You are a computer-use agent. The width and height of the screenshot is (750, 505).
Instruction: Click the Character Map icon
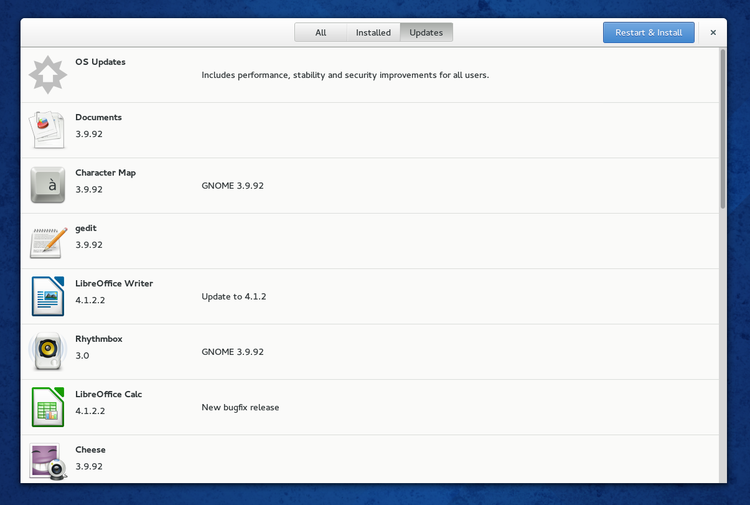[47, 185]
